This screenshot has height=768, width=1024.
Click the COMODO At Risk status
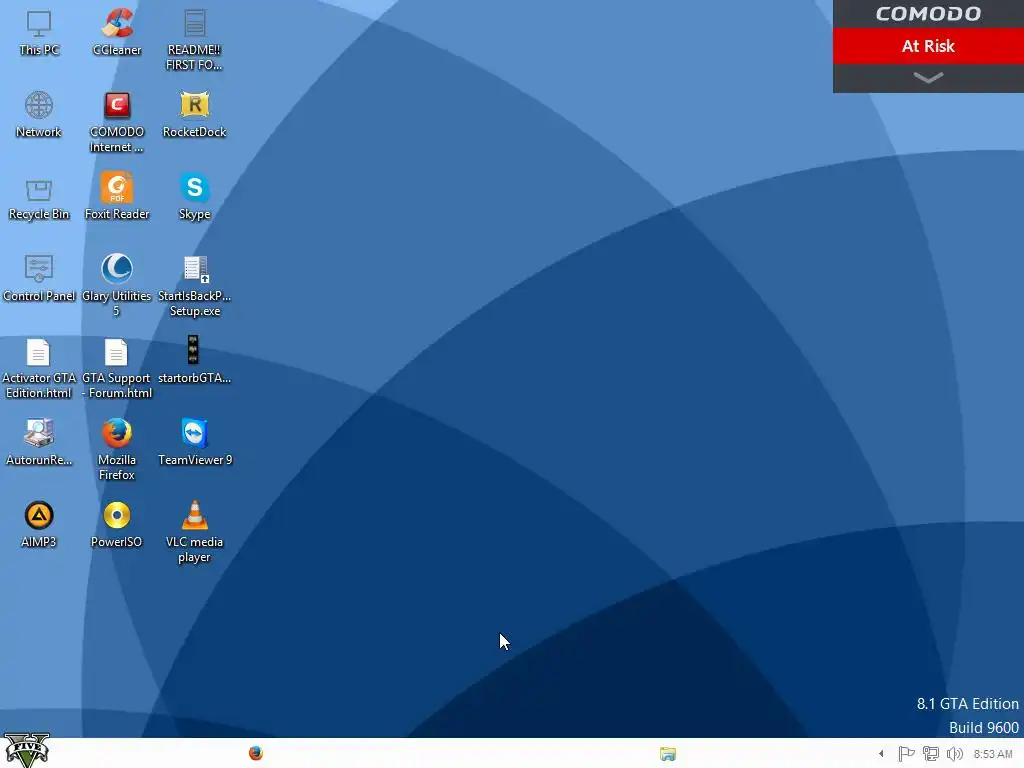(x=928, y=46)
